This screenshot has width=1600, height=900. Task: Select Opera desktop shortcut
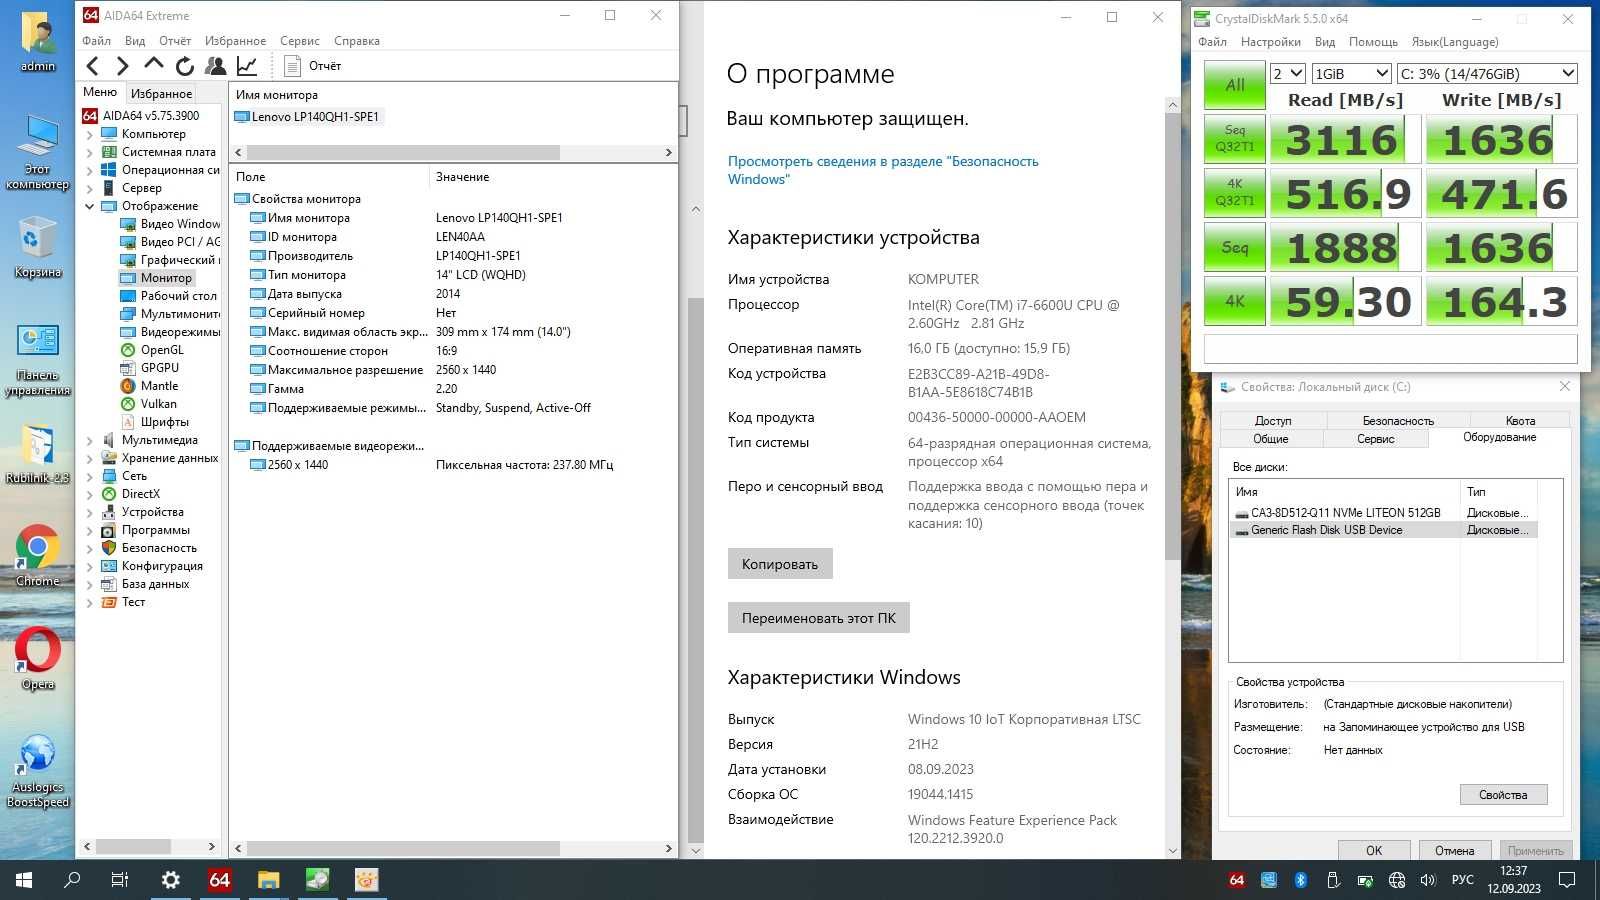click(x=38, y=658)
